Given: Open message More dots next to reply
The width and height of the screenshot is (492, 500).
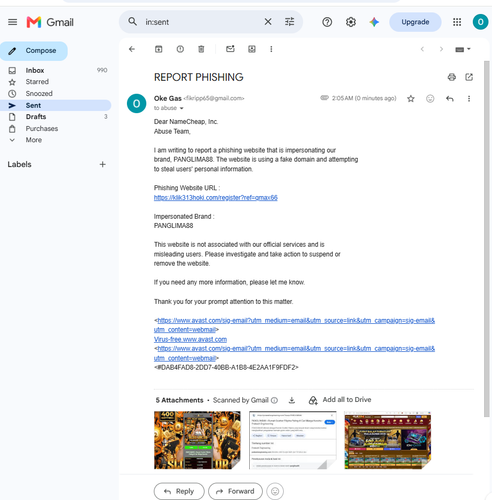Looking at the screenshot, I should click(469, 99).
